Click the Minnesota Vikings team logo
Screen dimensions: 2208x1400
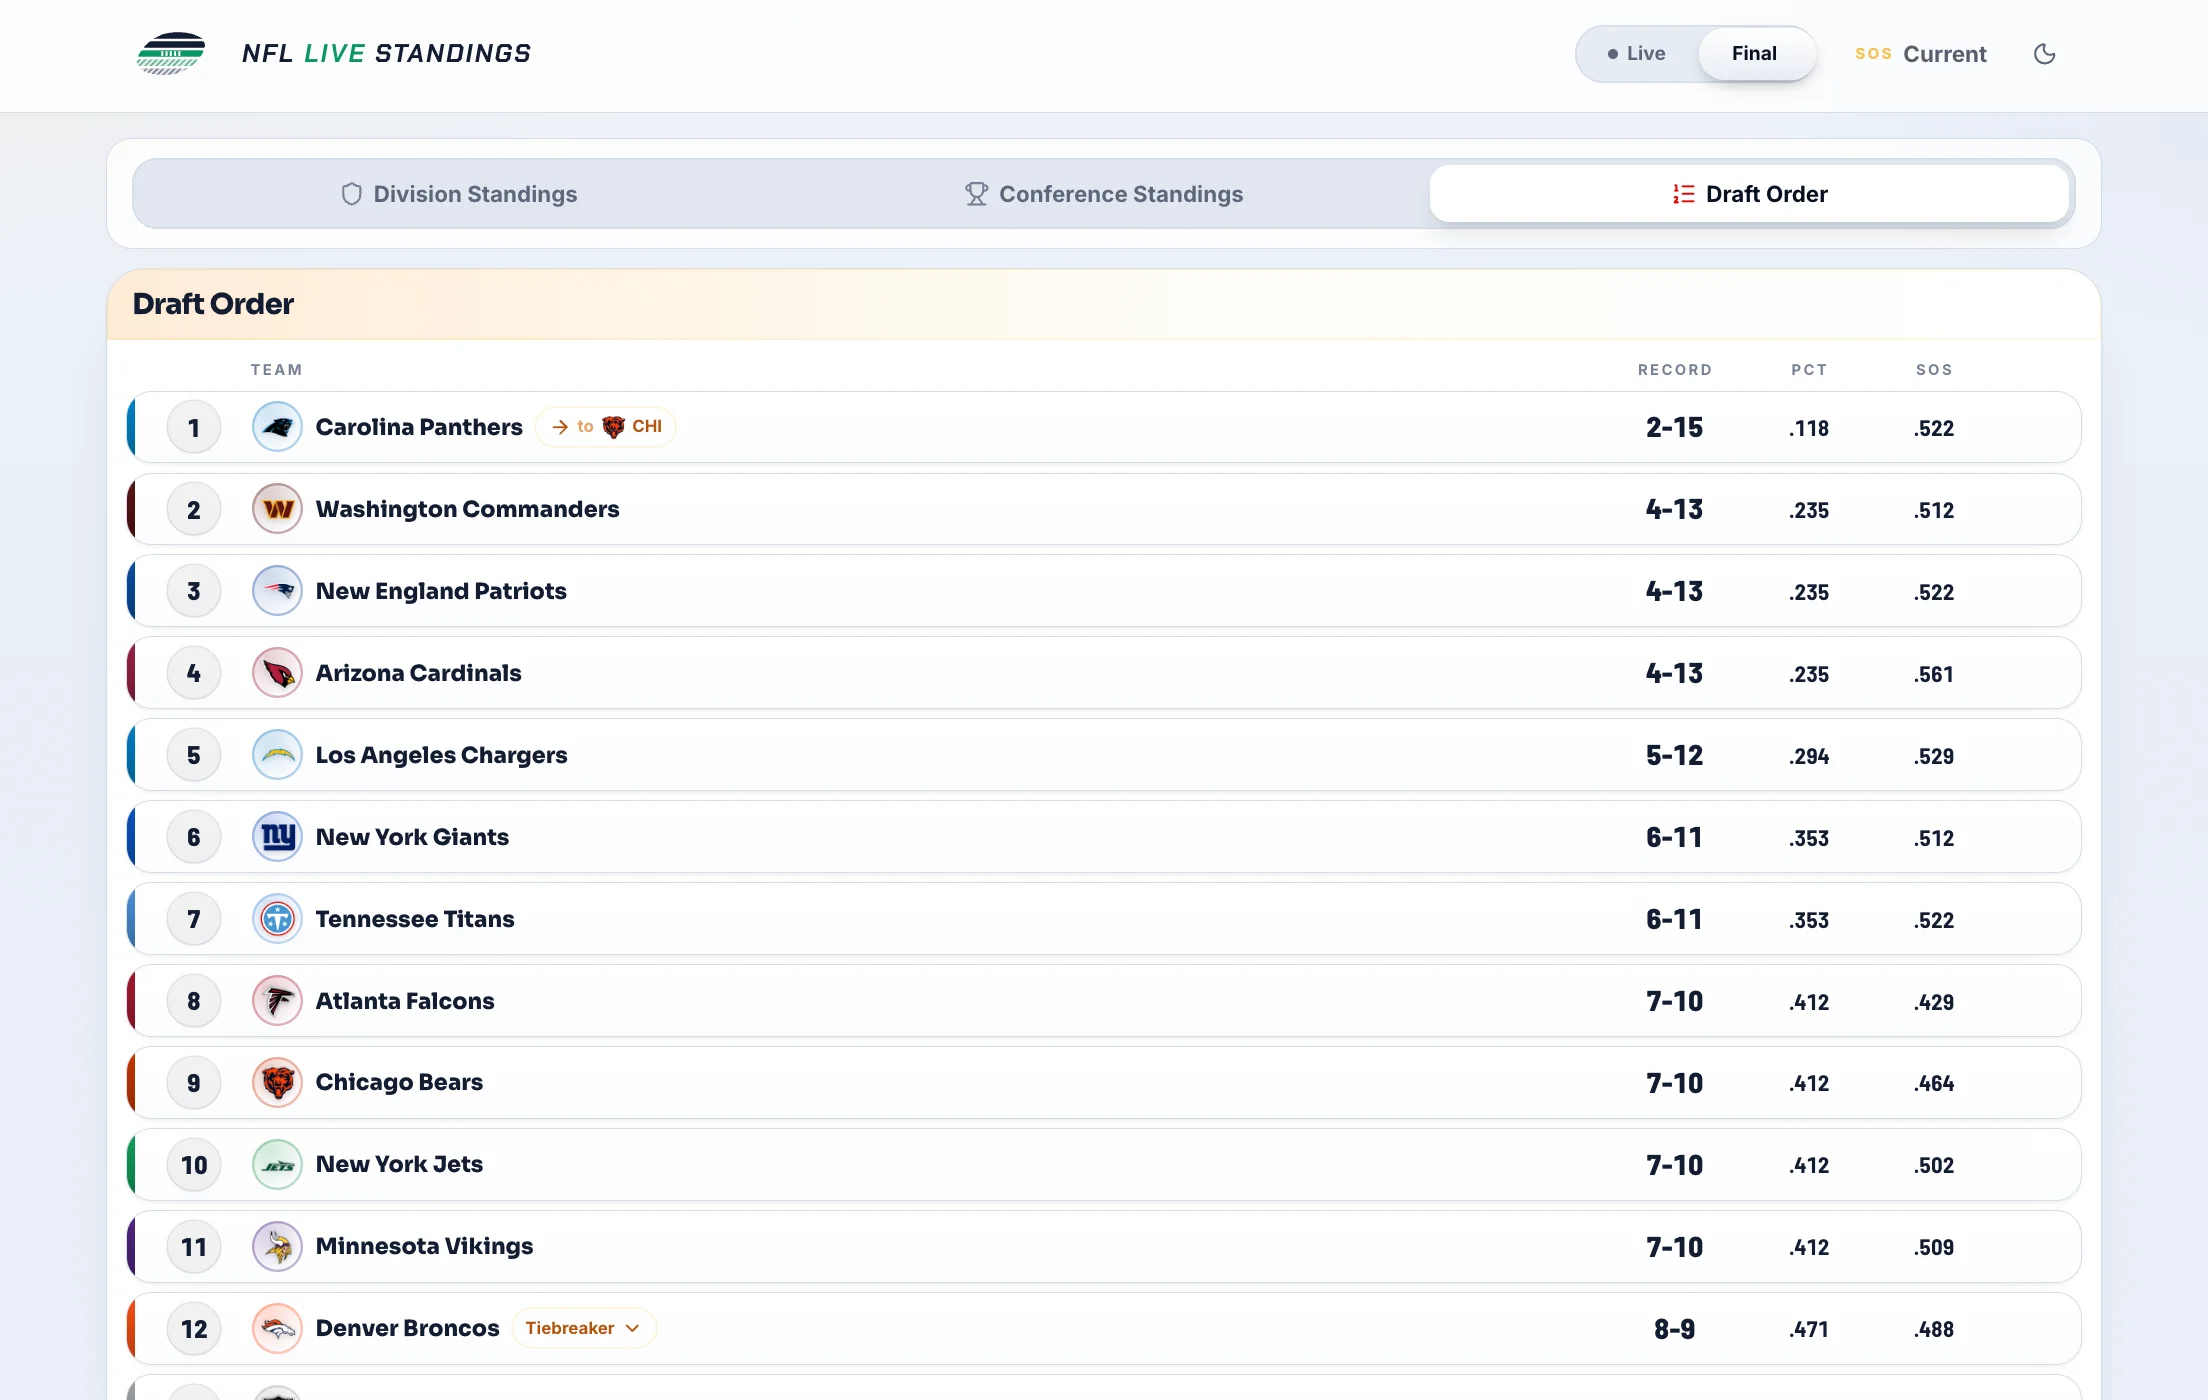[277, 1247]
